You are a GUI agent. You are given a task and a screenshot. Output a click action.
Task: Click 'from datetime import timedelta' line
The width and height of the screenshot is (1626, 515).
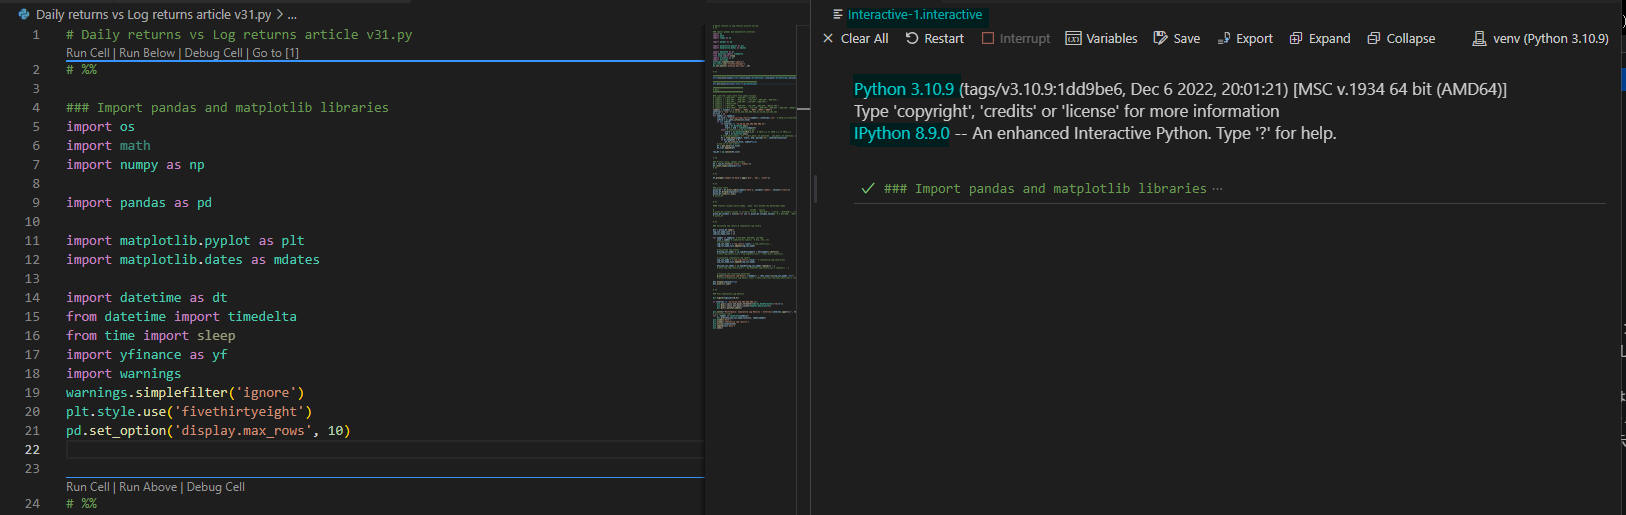pos(181,317)
